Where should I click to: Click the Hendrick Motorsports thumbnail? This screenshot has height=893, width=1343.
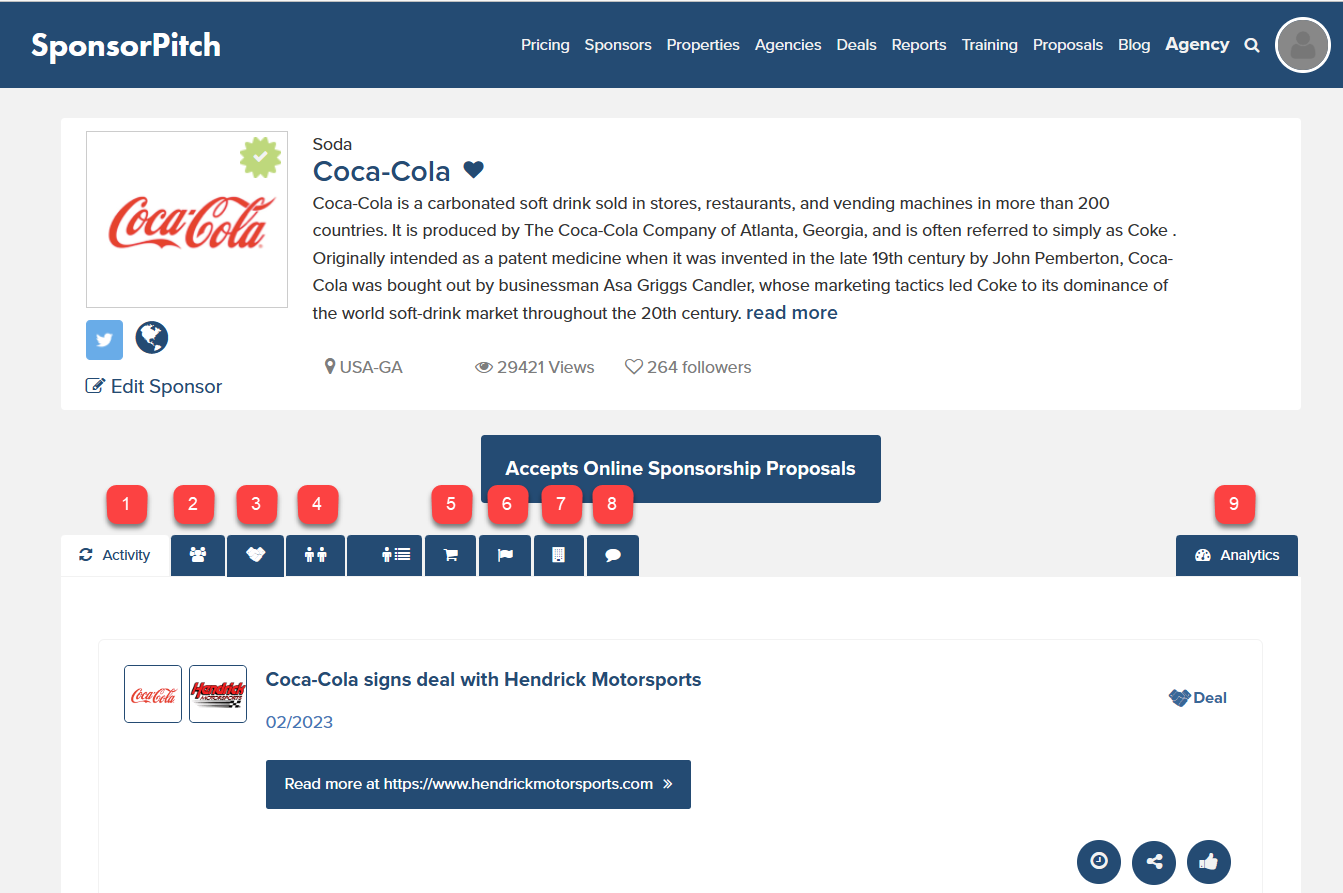[x=218, y=694]
